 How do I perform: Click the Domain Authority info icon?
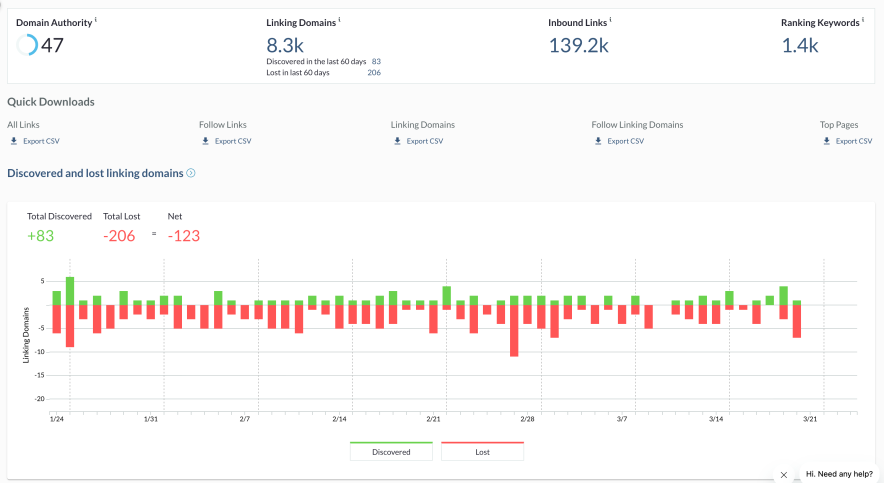(96, 20)
